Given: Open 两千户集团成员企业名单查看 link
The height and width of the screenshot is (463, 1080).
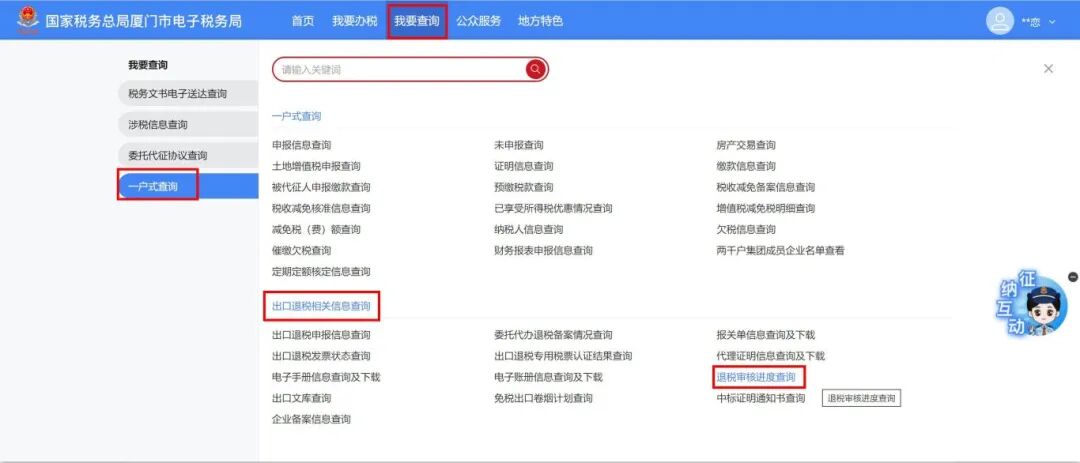Looking at the screenshot, I should point(780,251).
